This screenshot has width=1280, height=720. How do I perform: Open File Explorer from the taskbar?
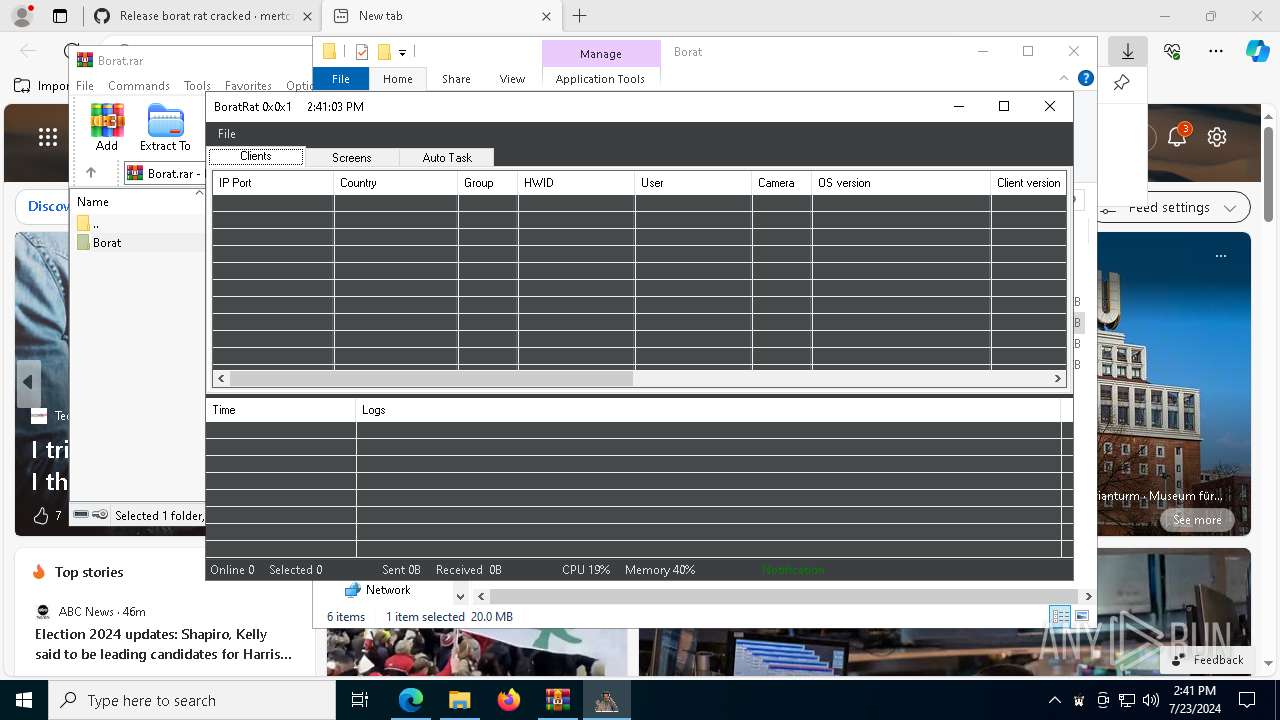coord(459,700)
